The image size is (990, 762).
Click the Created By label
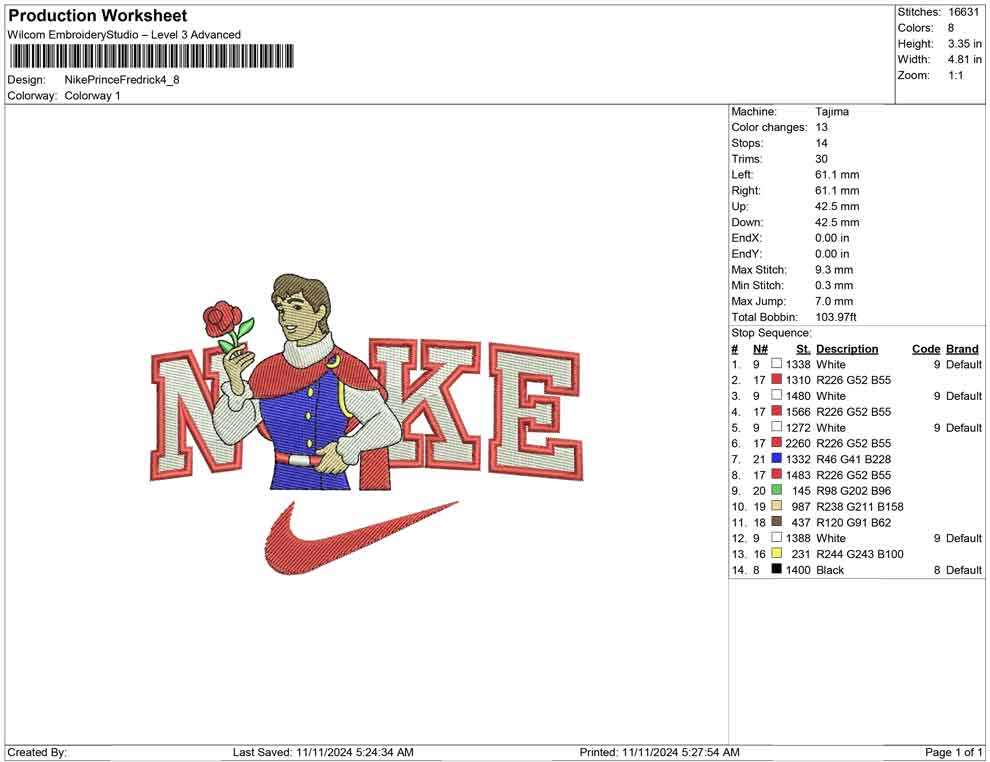(37, 752)
